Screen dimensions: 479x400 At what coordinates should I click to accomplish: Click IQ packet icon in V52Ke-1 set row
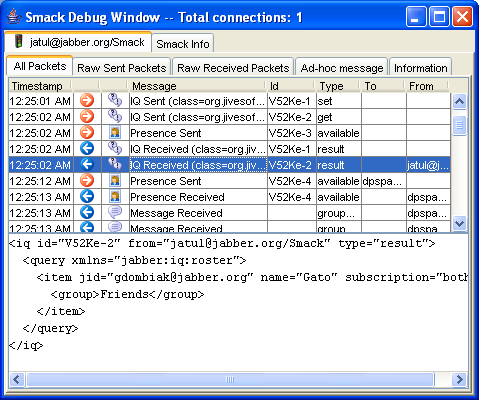115,100
